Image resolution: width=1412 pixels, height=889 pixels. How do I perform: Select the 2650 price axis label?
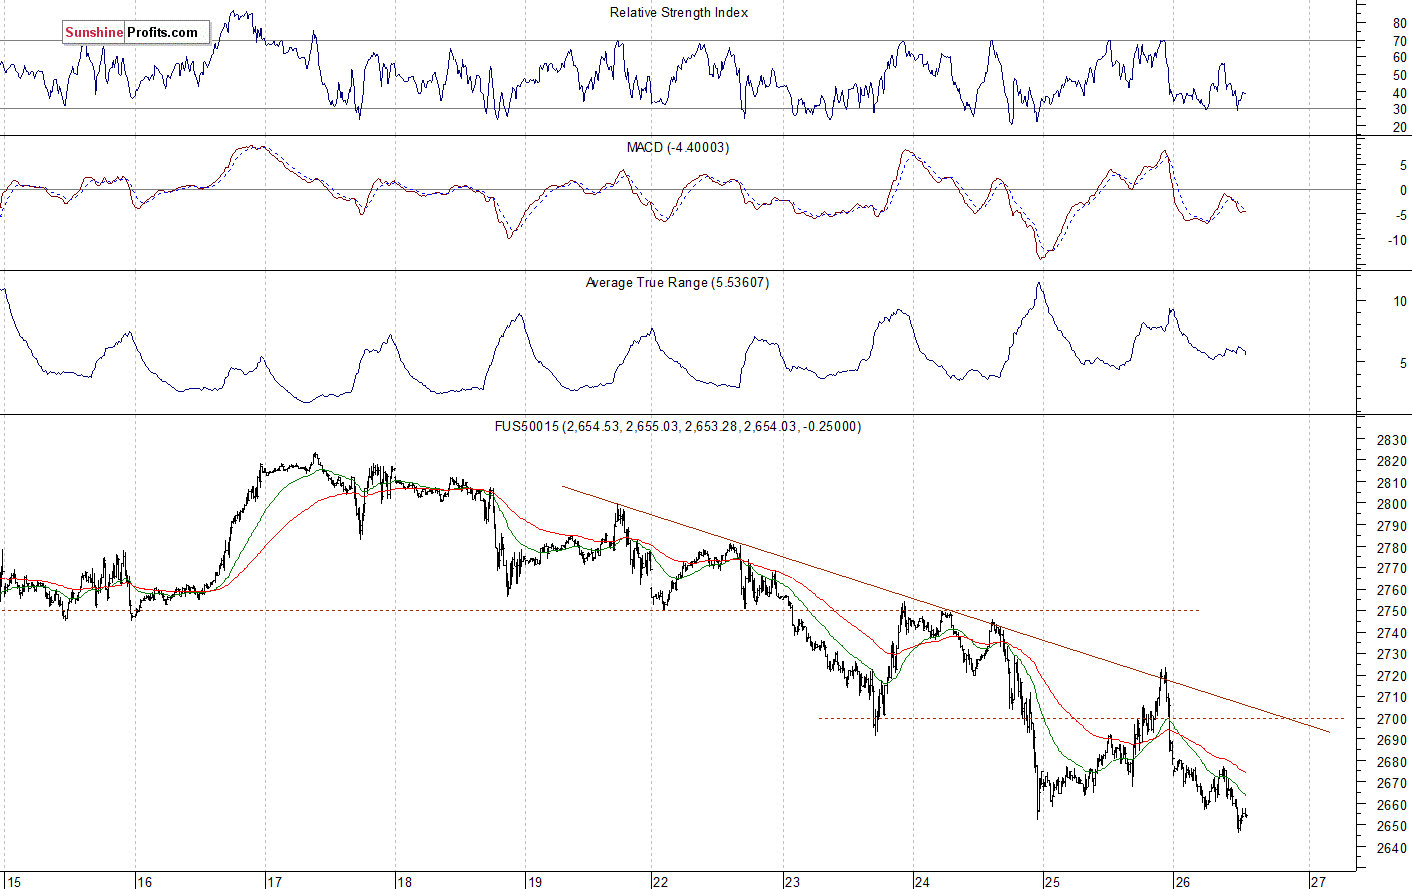1392,827
